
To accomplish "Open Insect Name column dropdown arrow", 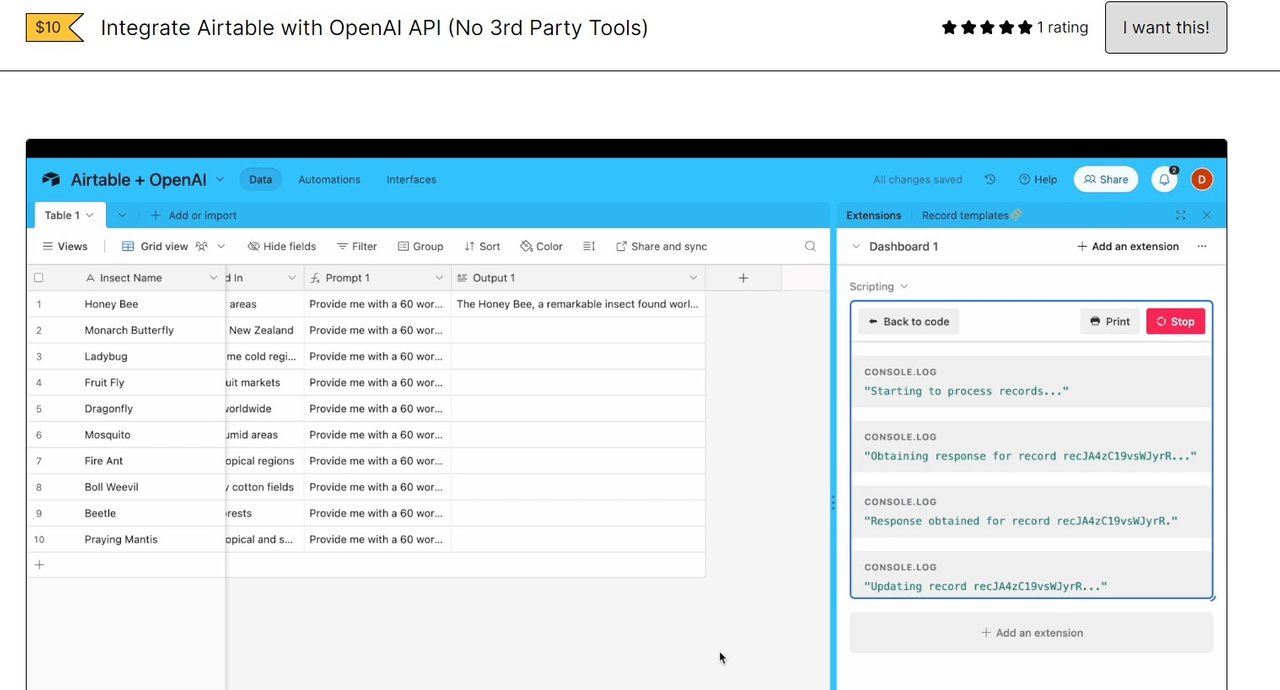I will coord(213,278).
